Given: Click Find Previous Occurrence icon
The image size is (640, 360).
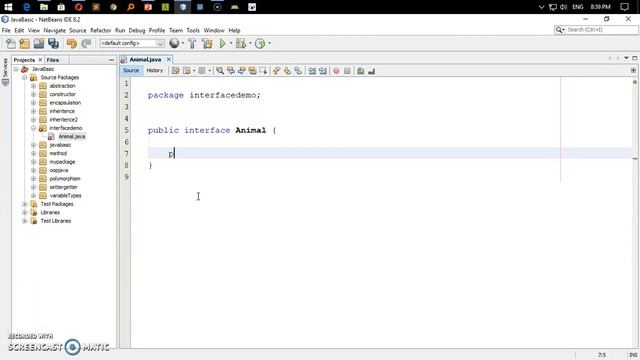Looking at the screenshot, I should pos(231,71).
